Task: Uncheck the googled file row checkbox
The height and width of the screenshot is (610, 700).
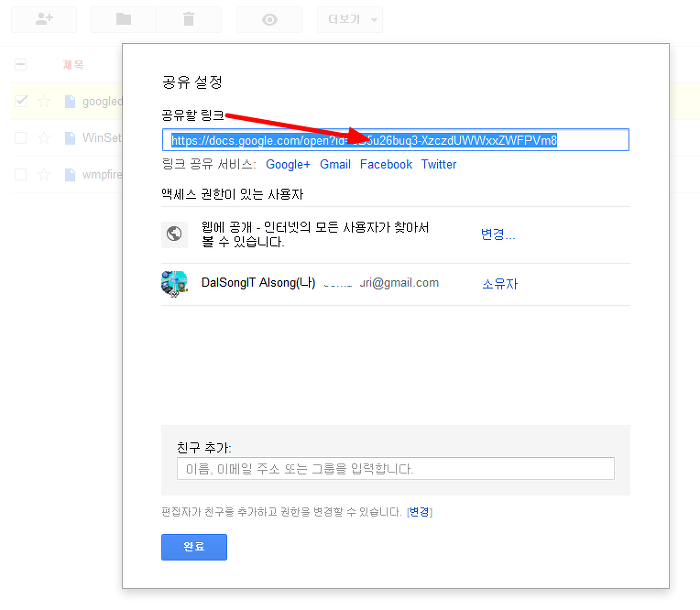Action: tap(21, 101)
